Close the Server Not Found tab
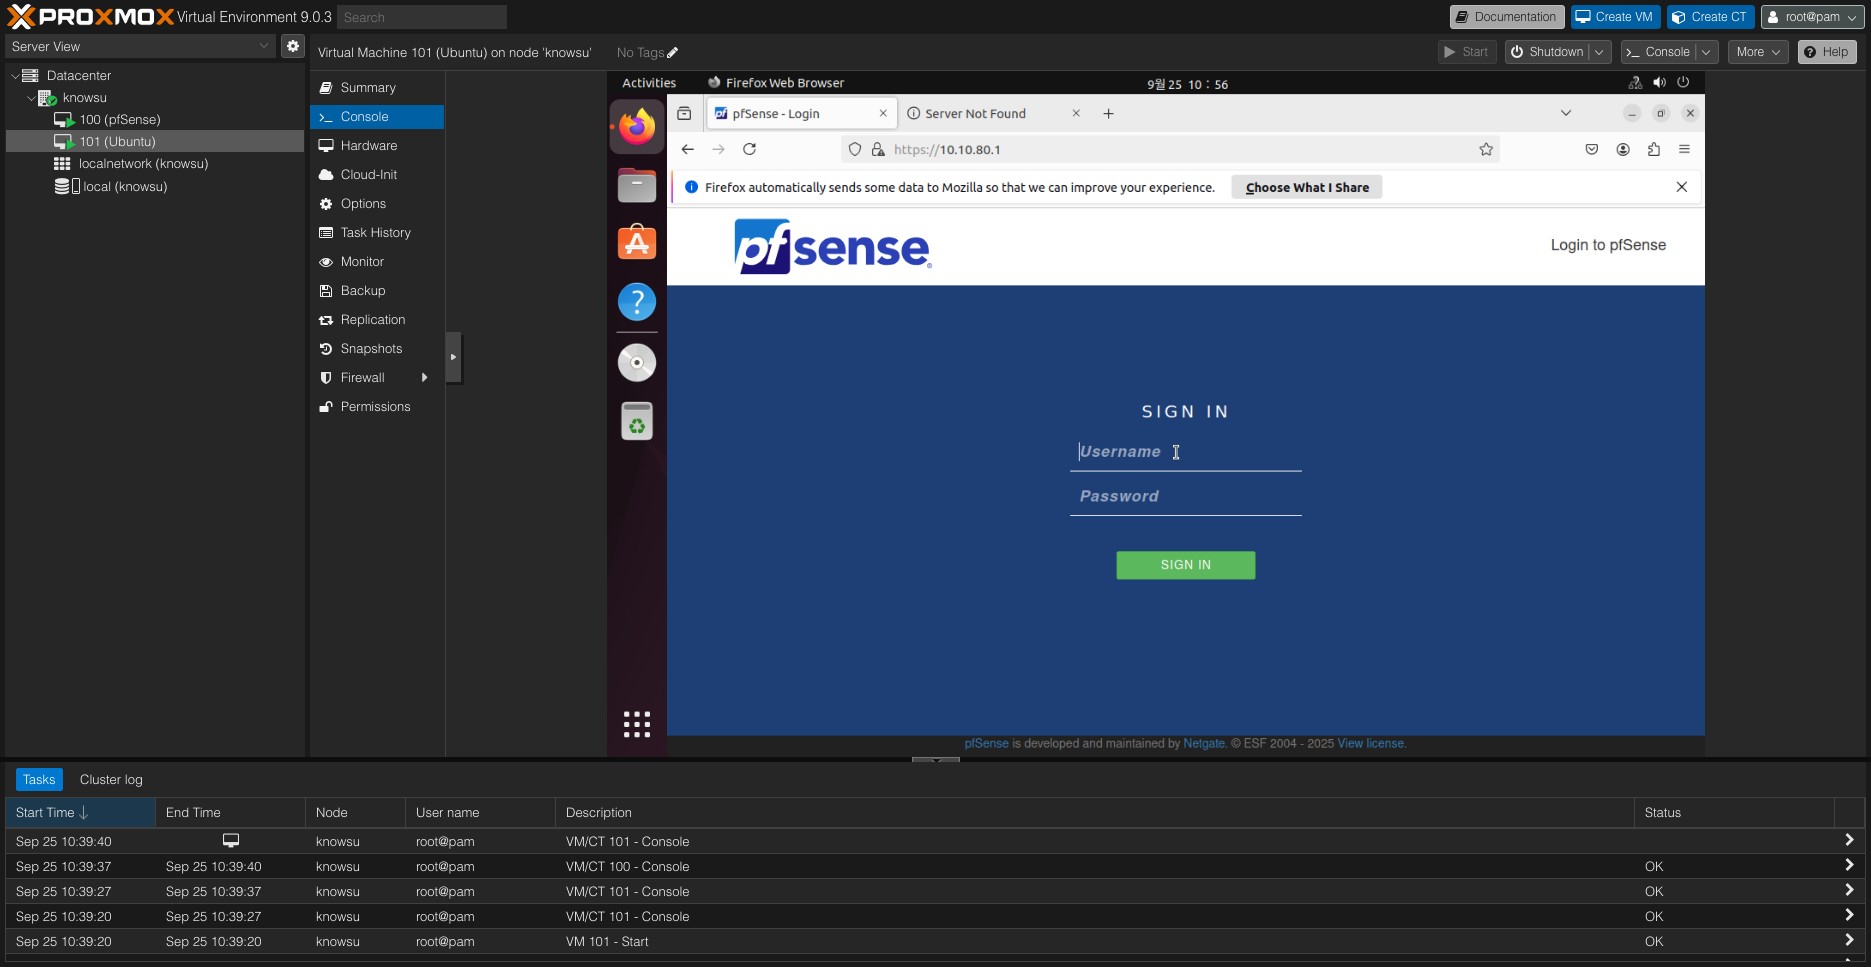The width and height of the screenshot is (1871, 967). click(x=1076, y=113)
